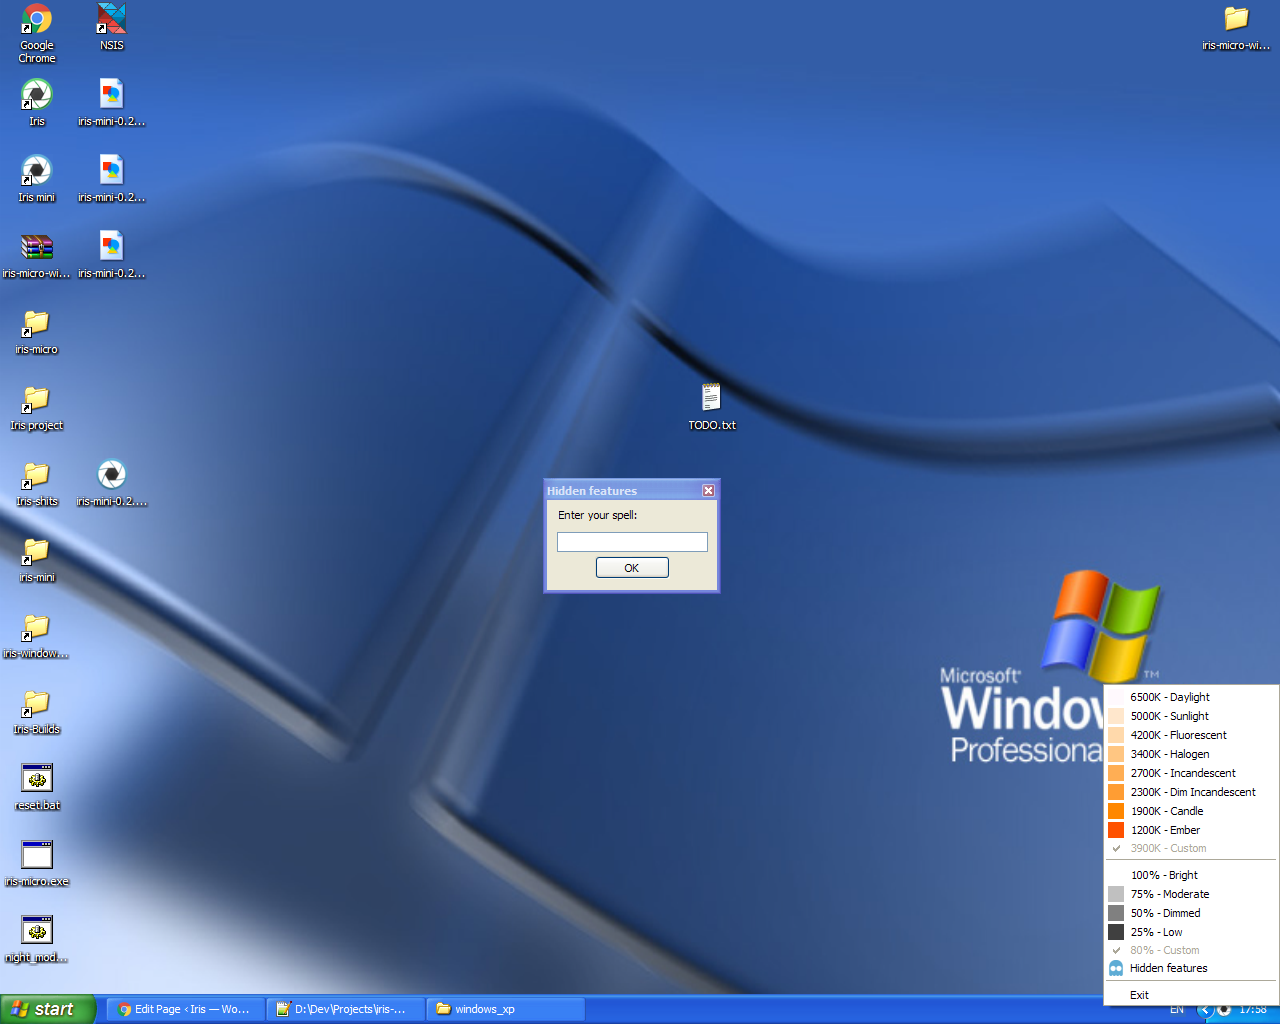This screenshot has width=1280, height=1024.
Task: Select the Iris desktop shortcut icon
Action: tap(37, 103)
